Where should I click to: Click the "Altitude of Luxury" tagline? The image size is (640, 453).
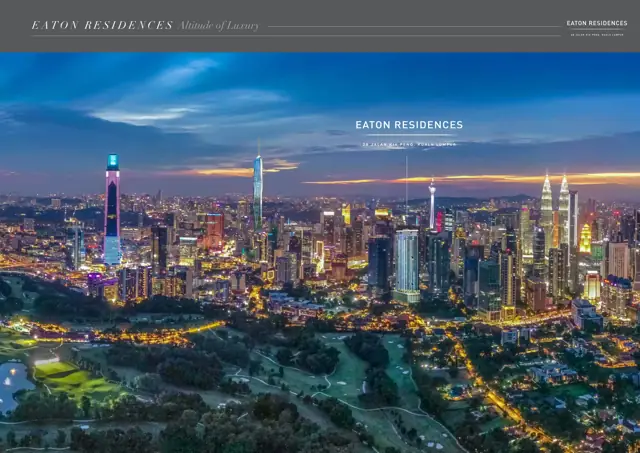point(218,26)
